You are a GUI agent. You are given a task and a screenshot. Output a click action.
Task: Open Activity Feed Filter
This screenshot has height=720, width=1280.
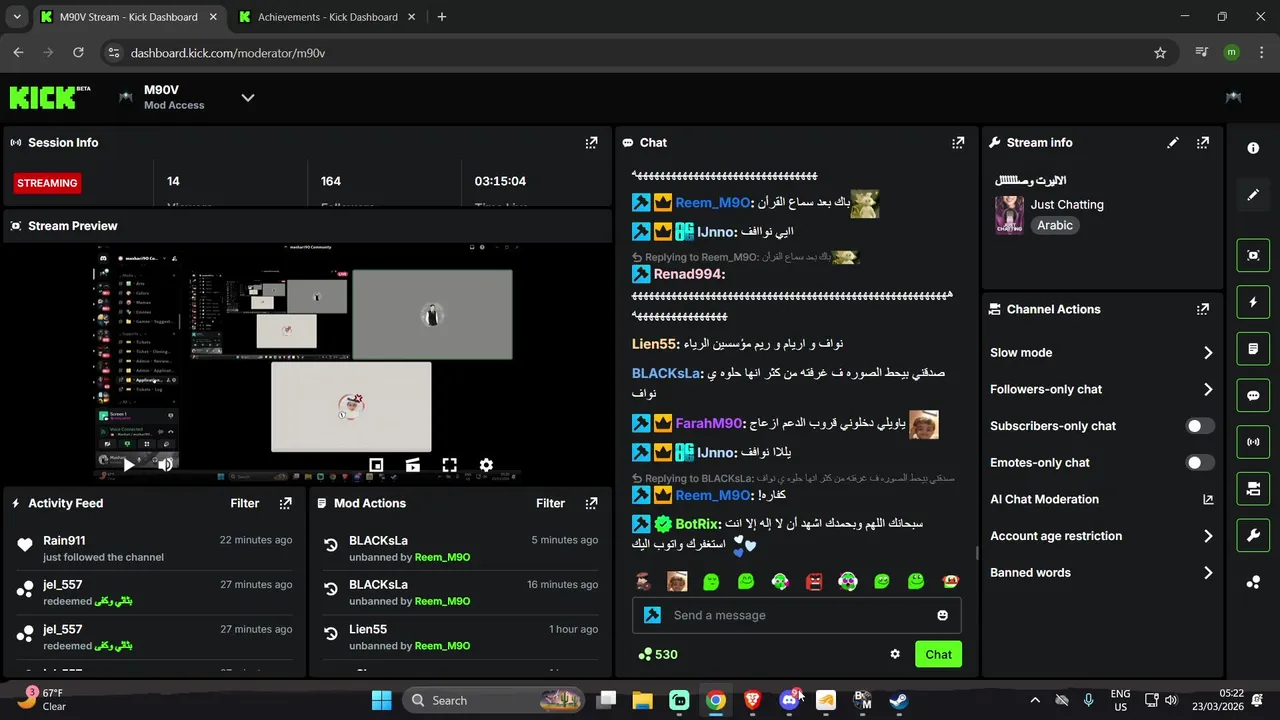coord(245,503)
